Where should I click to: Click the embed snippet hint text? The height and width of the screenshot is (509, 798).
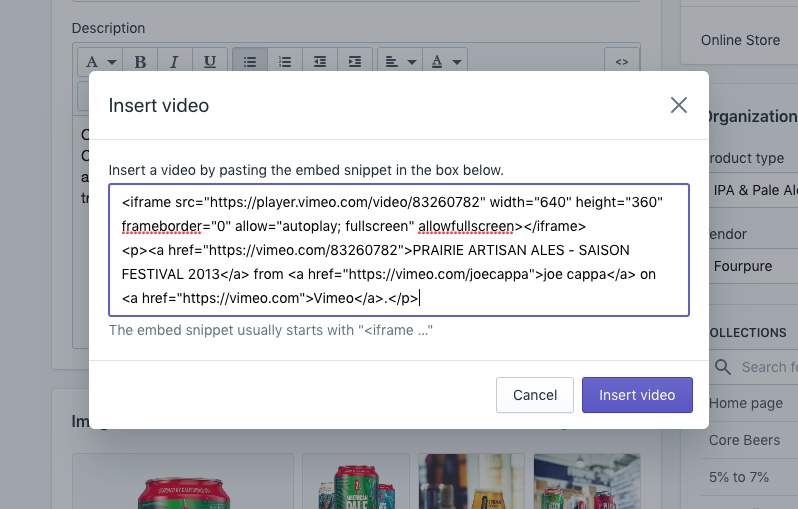271,330
